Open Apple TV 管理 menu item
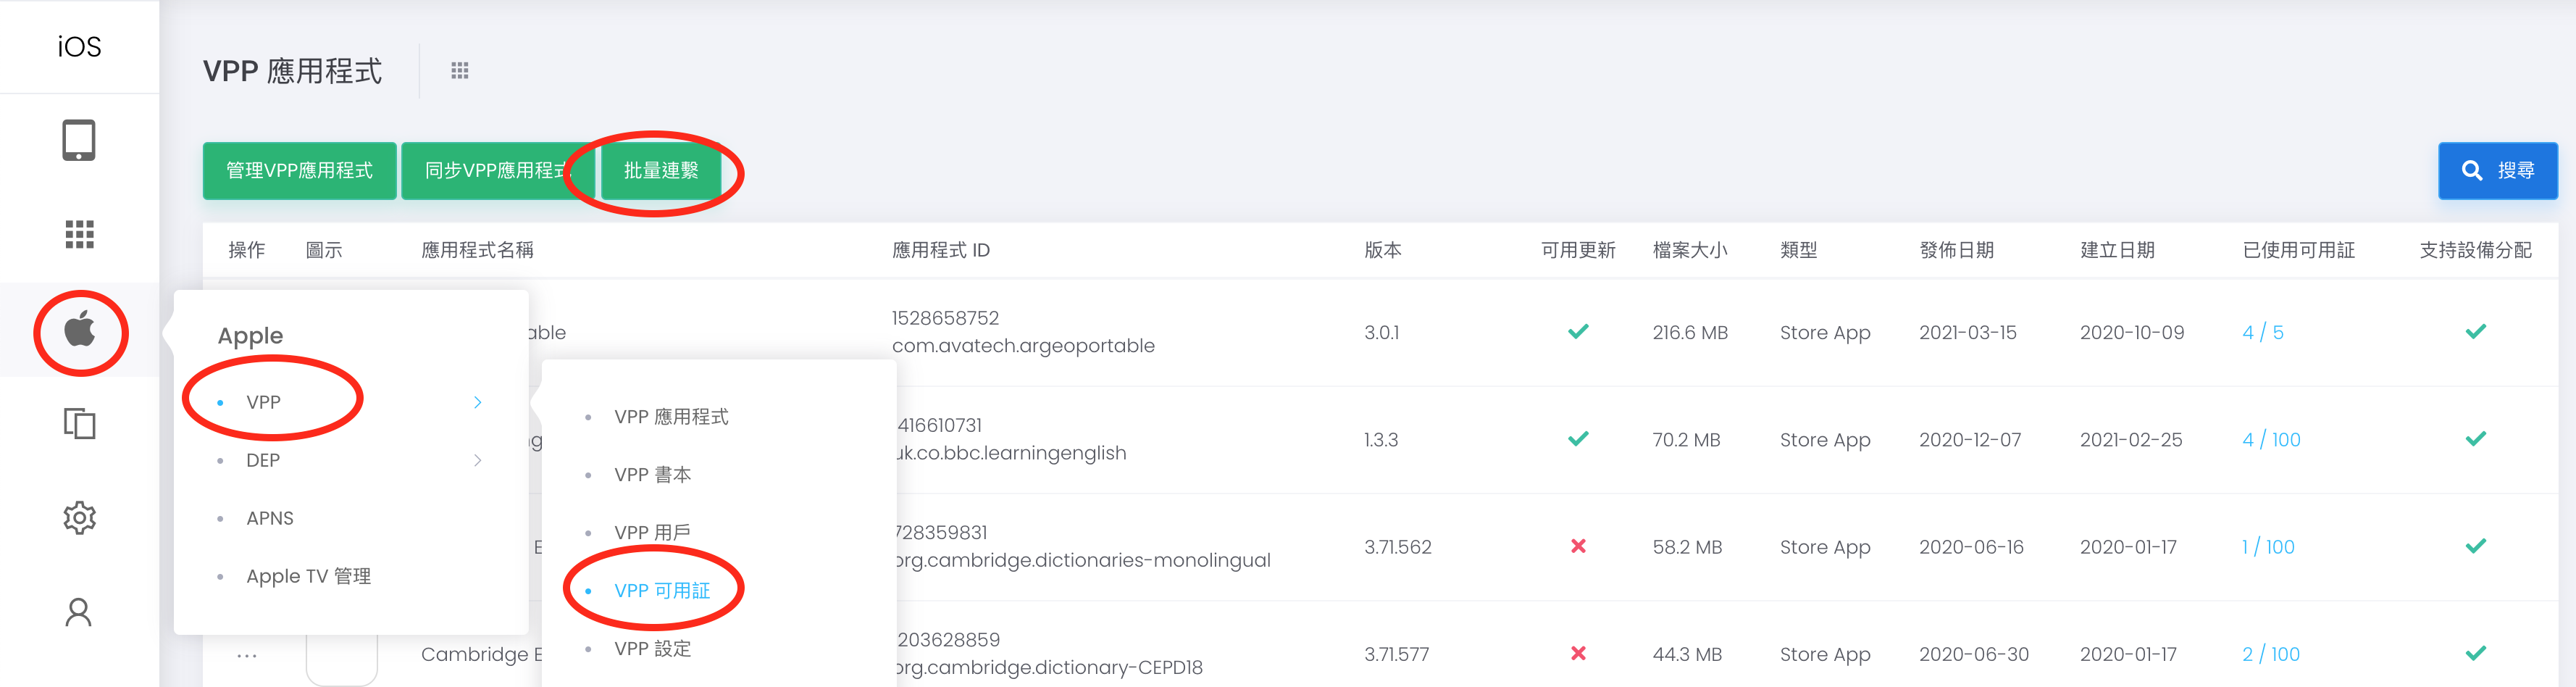 coord(308,576)
